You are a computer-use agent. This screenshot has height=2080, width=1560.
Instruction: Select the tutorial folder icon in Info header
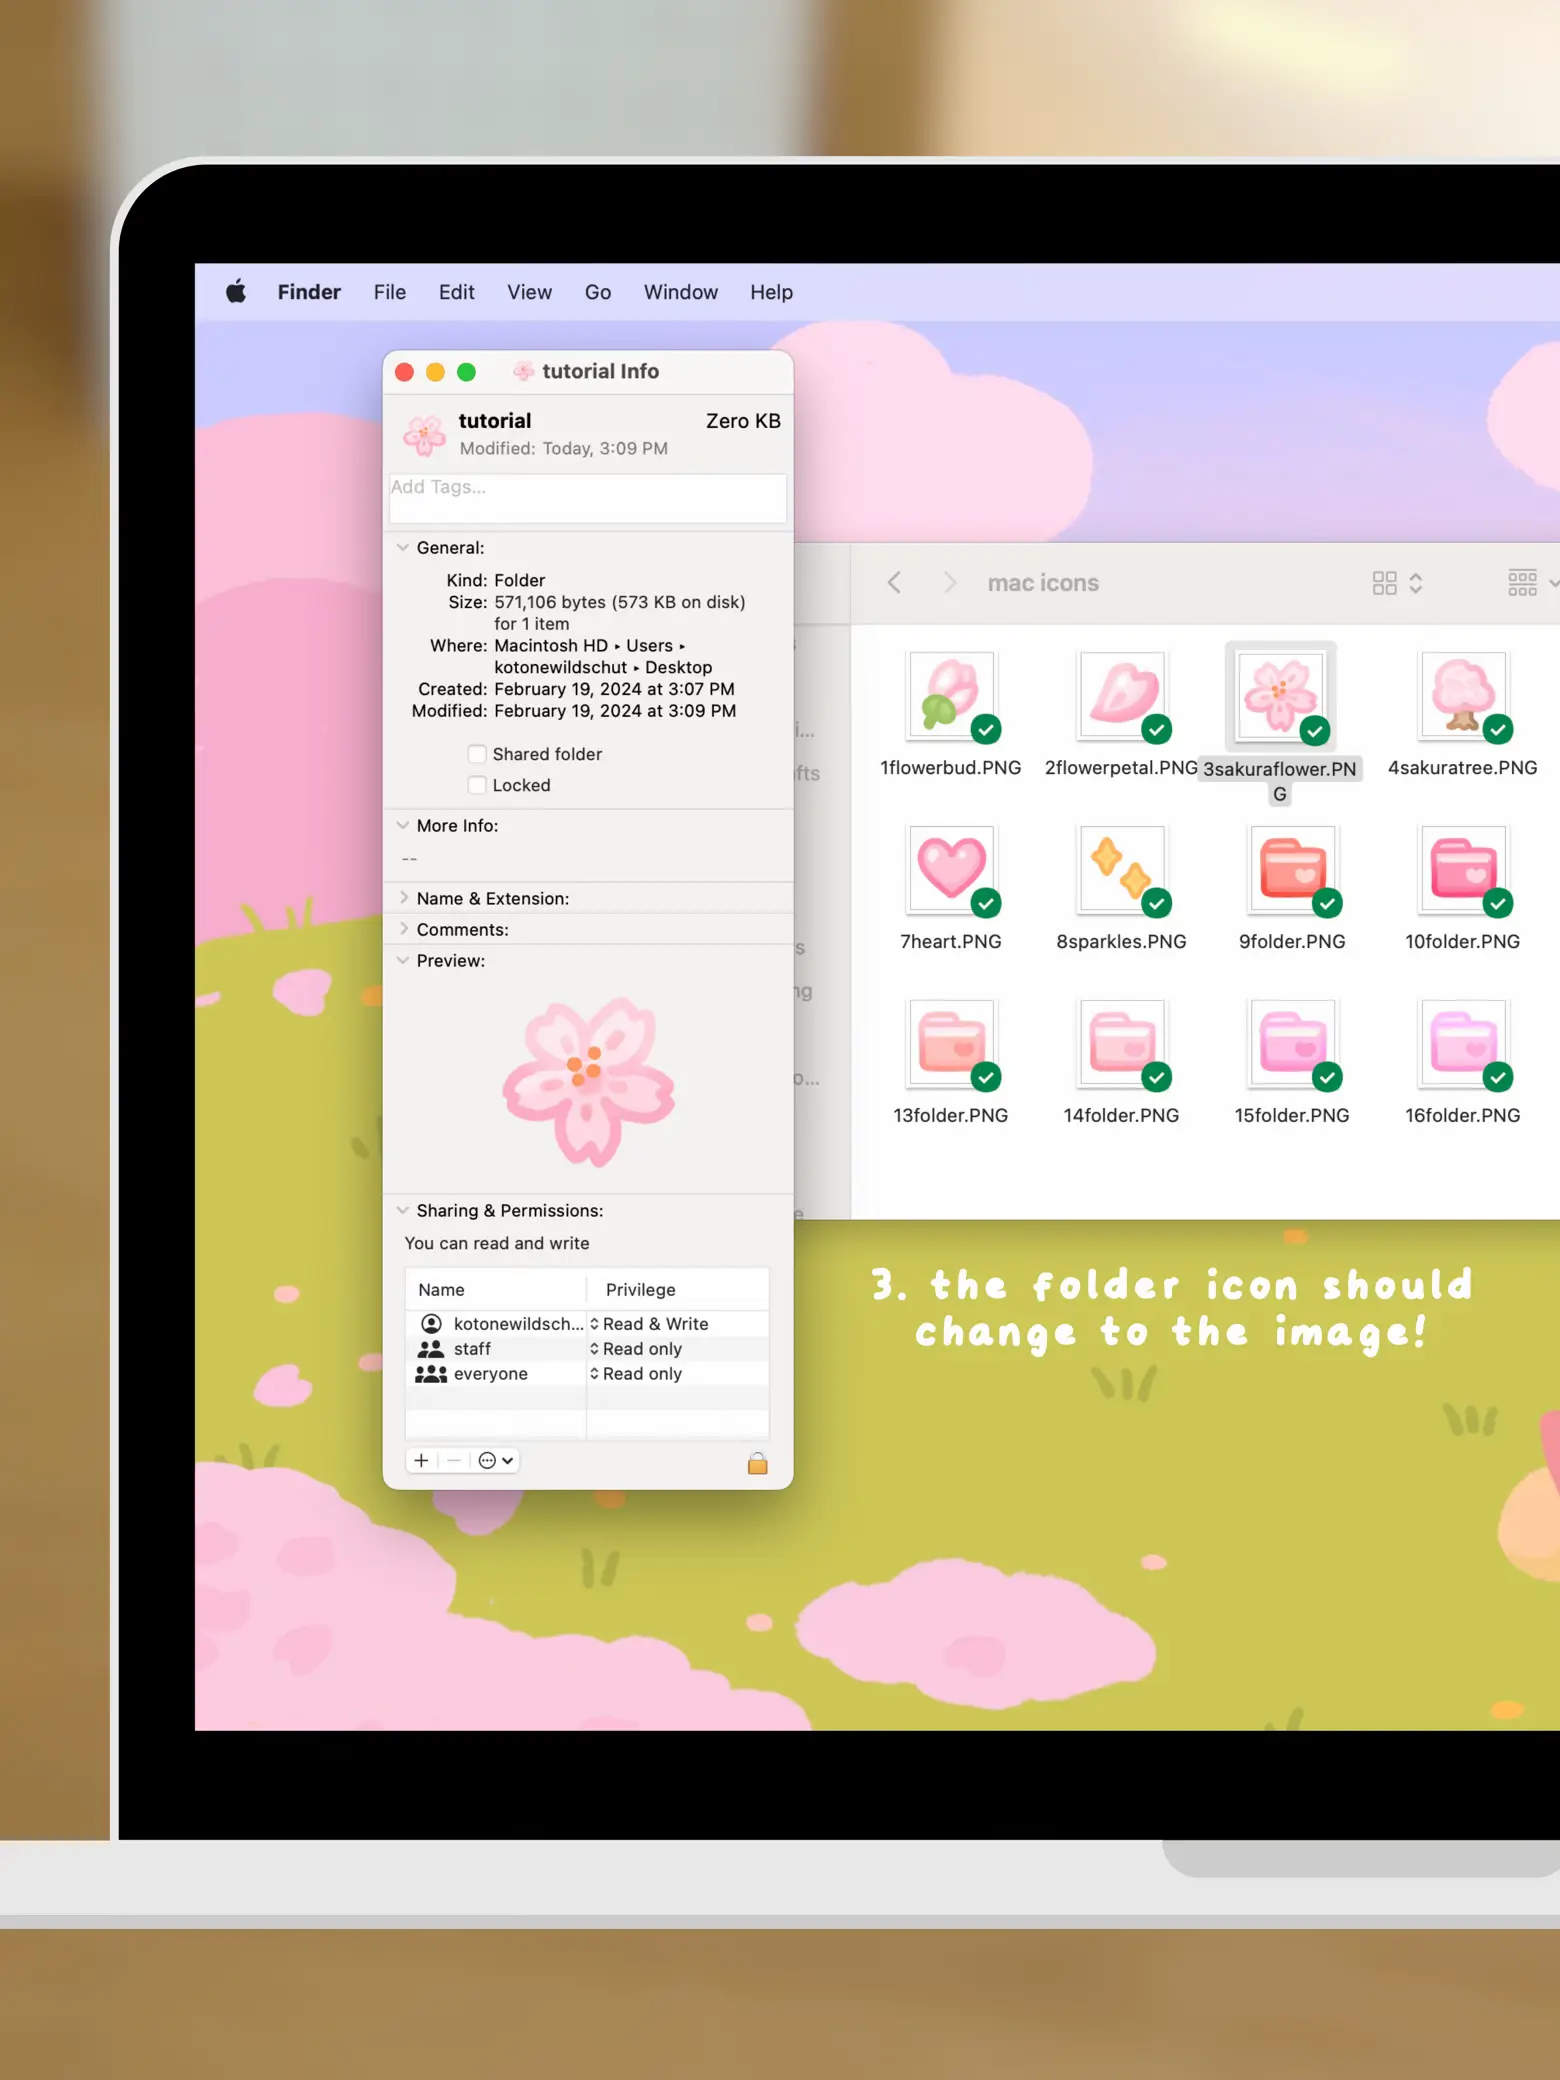(x=424, y=435)
